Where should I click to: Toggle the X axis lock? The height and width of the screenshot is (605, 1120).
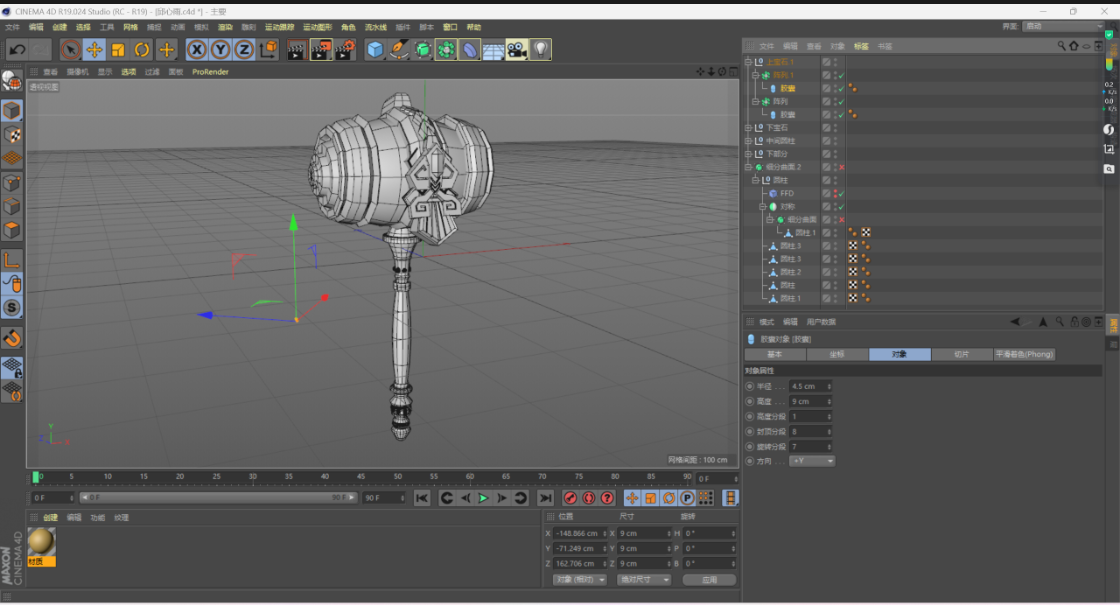tap(197, 49)
